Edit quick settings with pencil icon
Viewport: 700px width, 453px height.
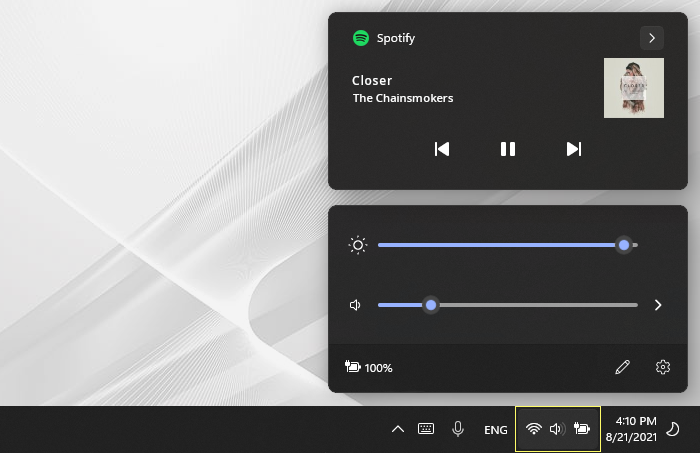(622, 367)
